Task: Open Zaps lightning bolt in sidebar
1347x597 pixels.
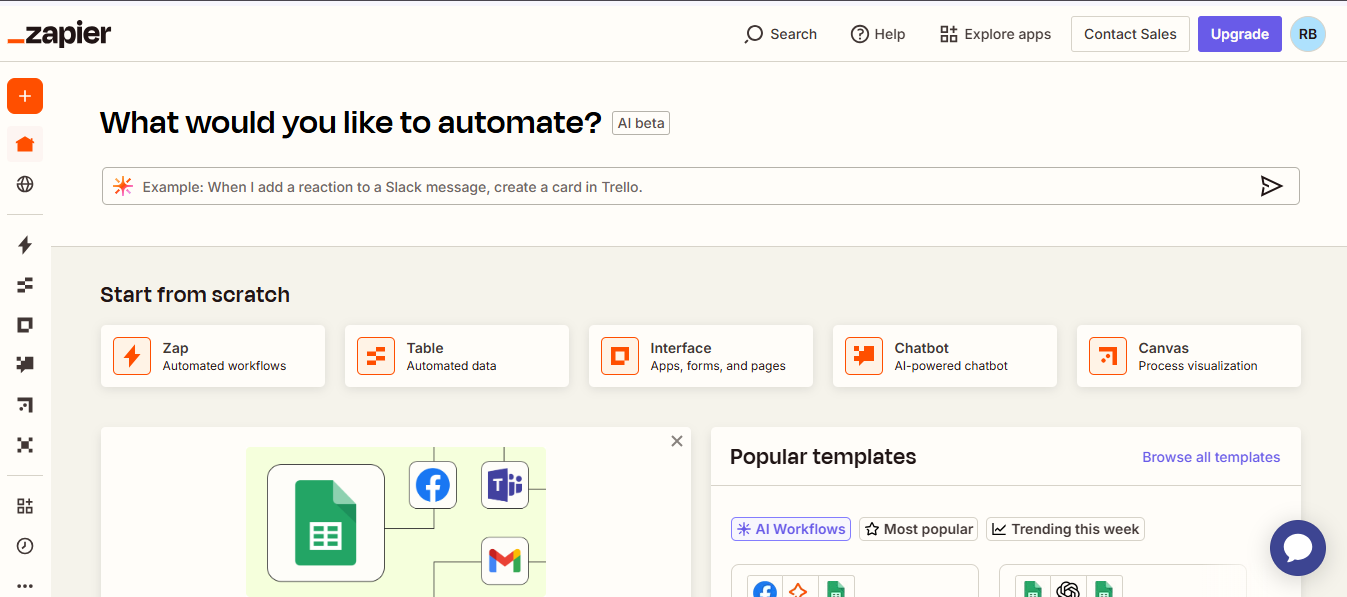Action: (25, 245)
